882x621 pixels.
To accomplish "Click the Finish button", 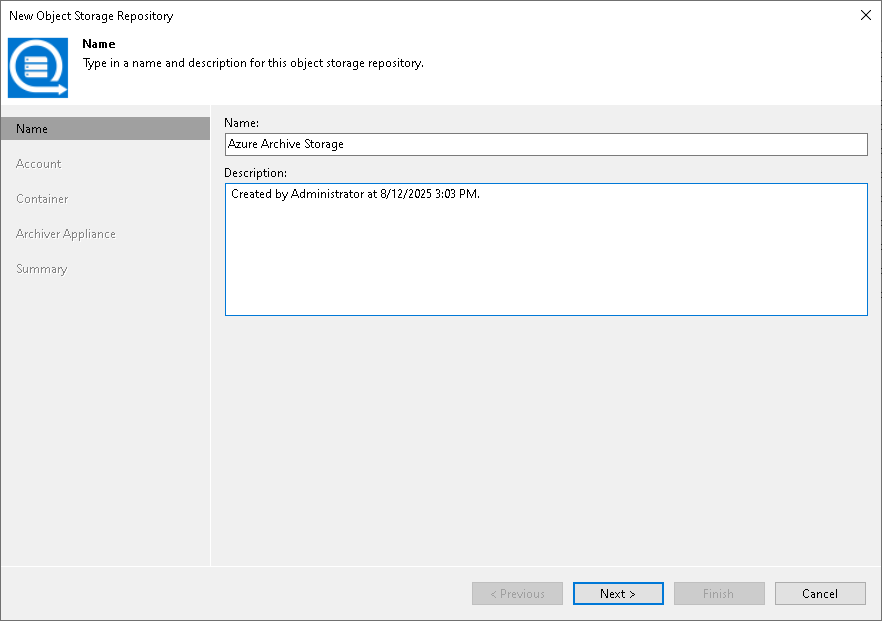I will tap(719, 593).
